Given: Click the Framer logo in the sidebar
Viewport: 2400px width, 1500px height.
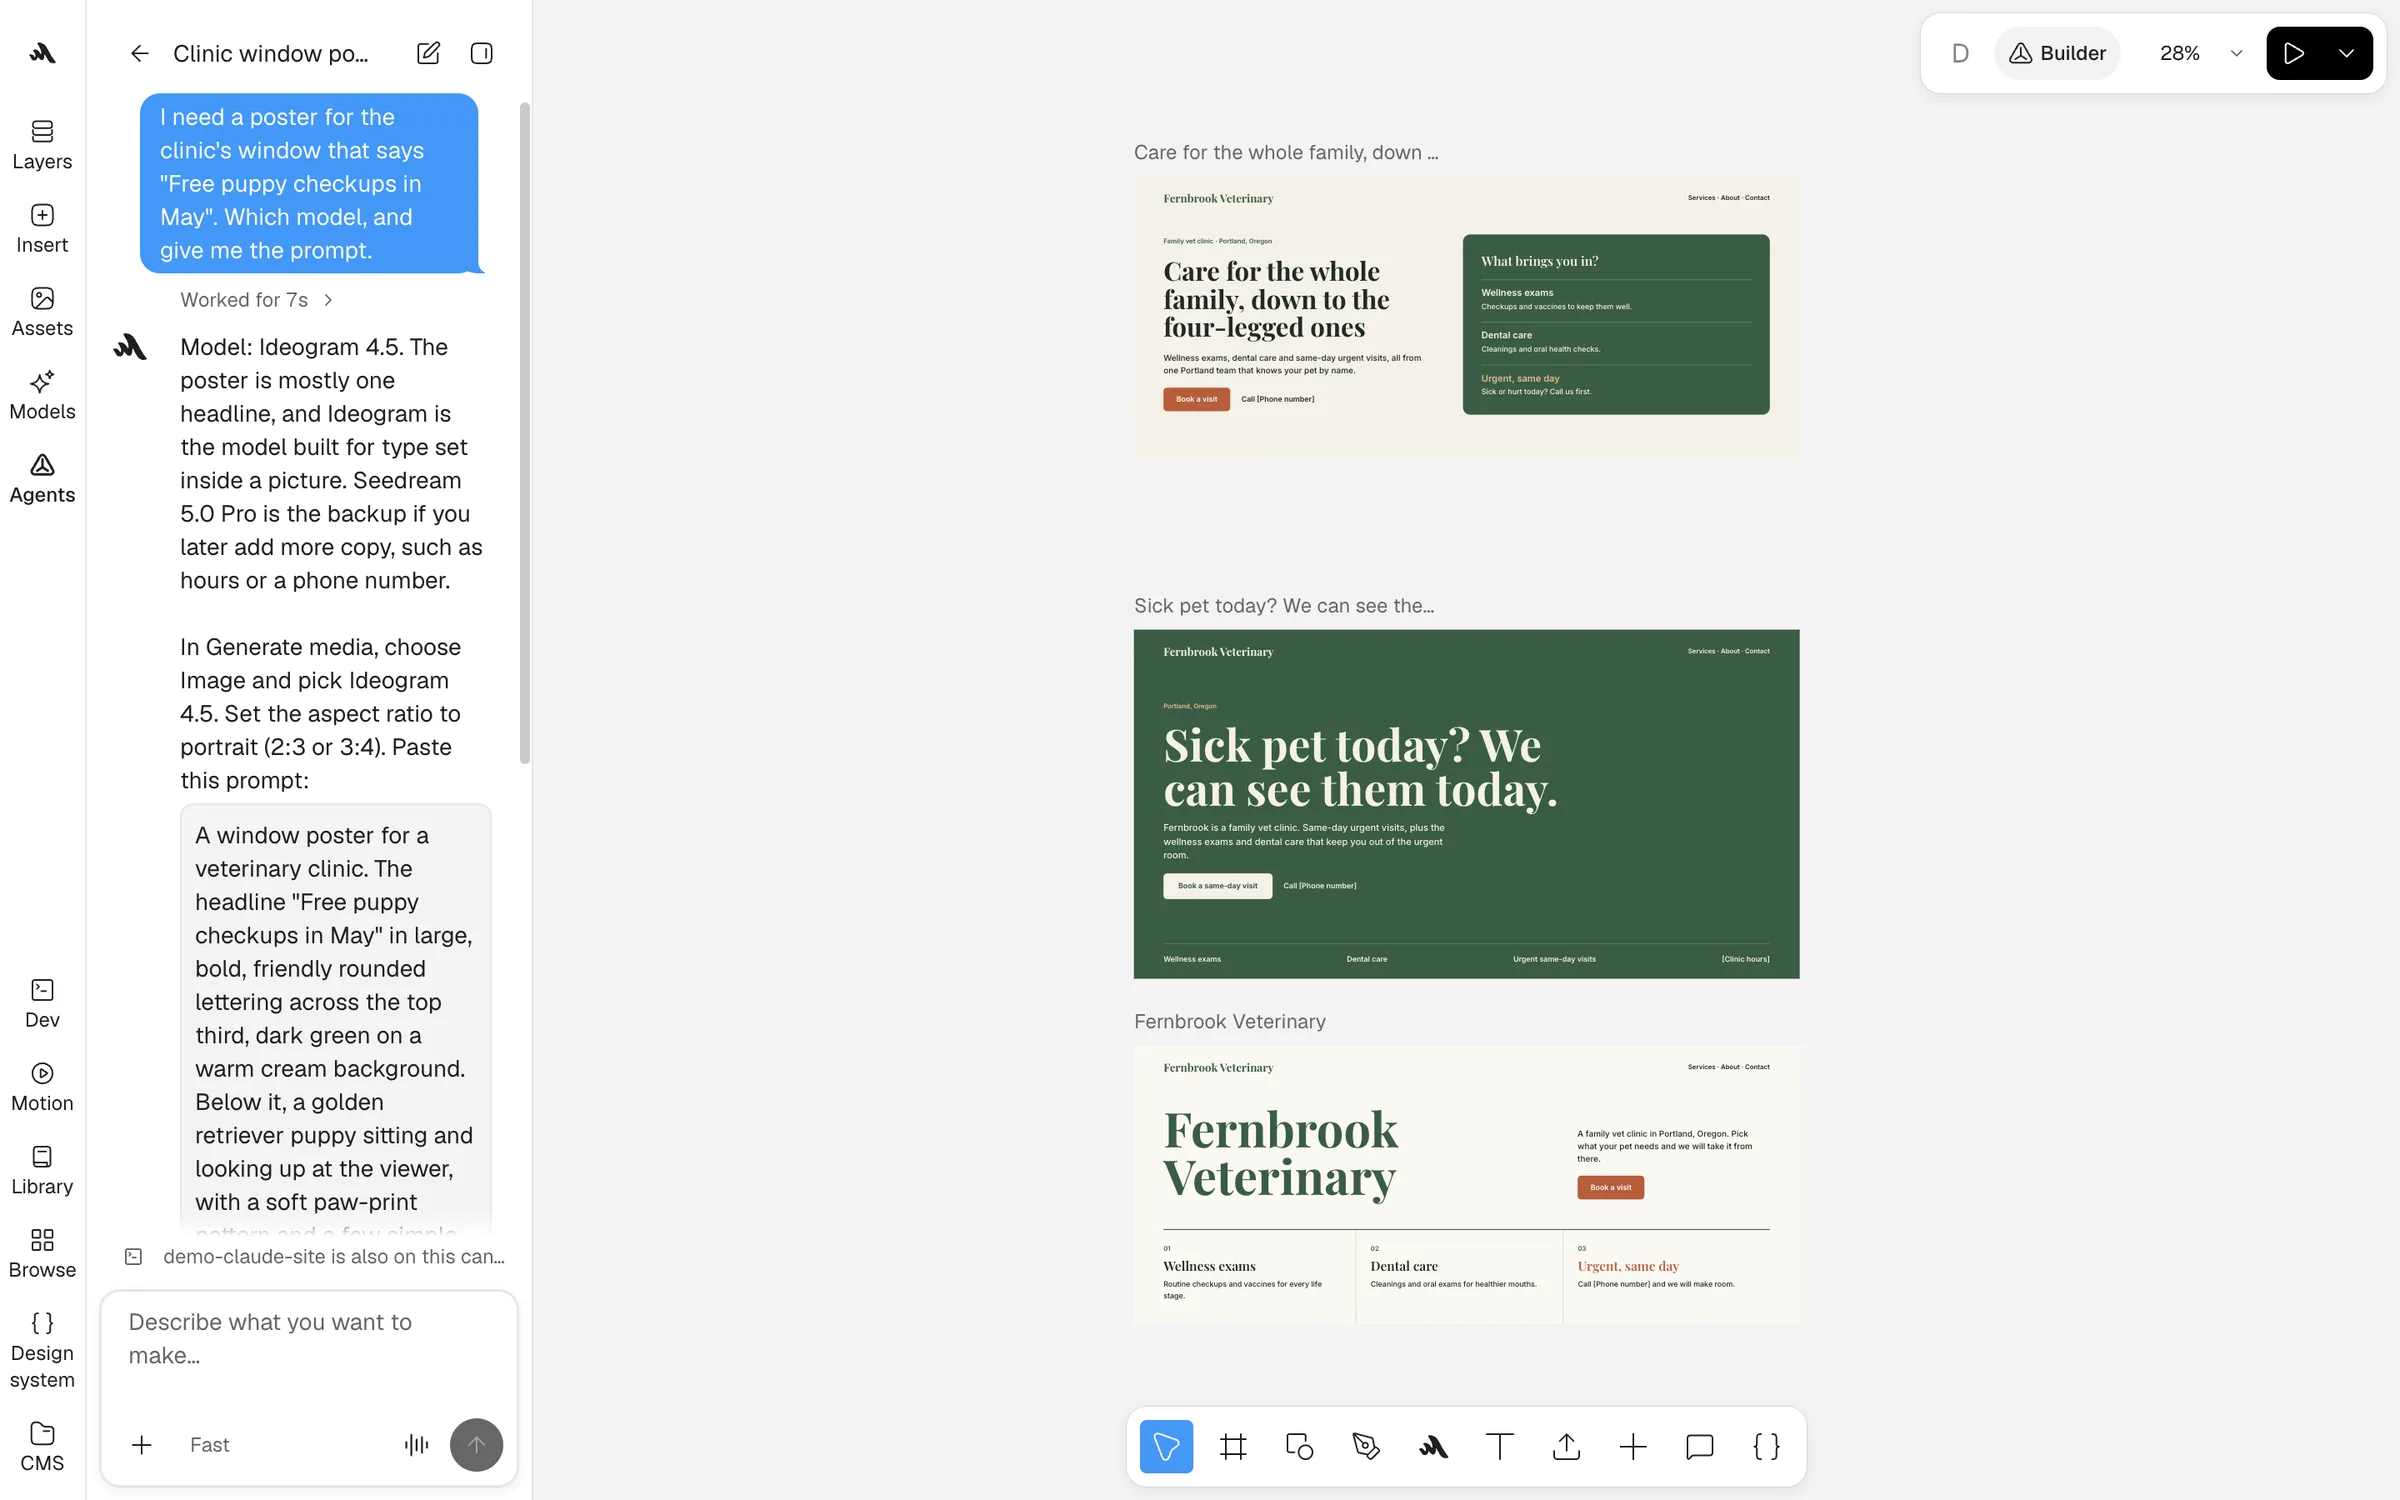Looking at the screenshot, I should click(42, 53).
